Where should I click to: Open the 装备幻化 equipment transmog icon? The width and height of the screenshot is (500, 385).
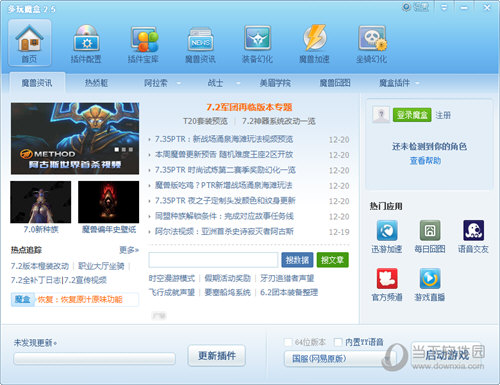tap(257, 43)
